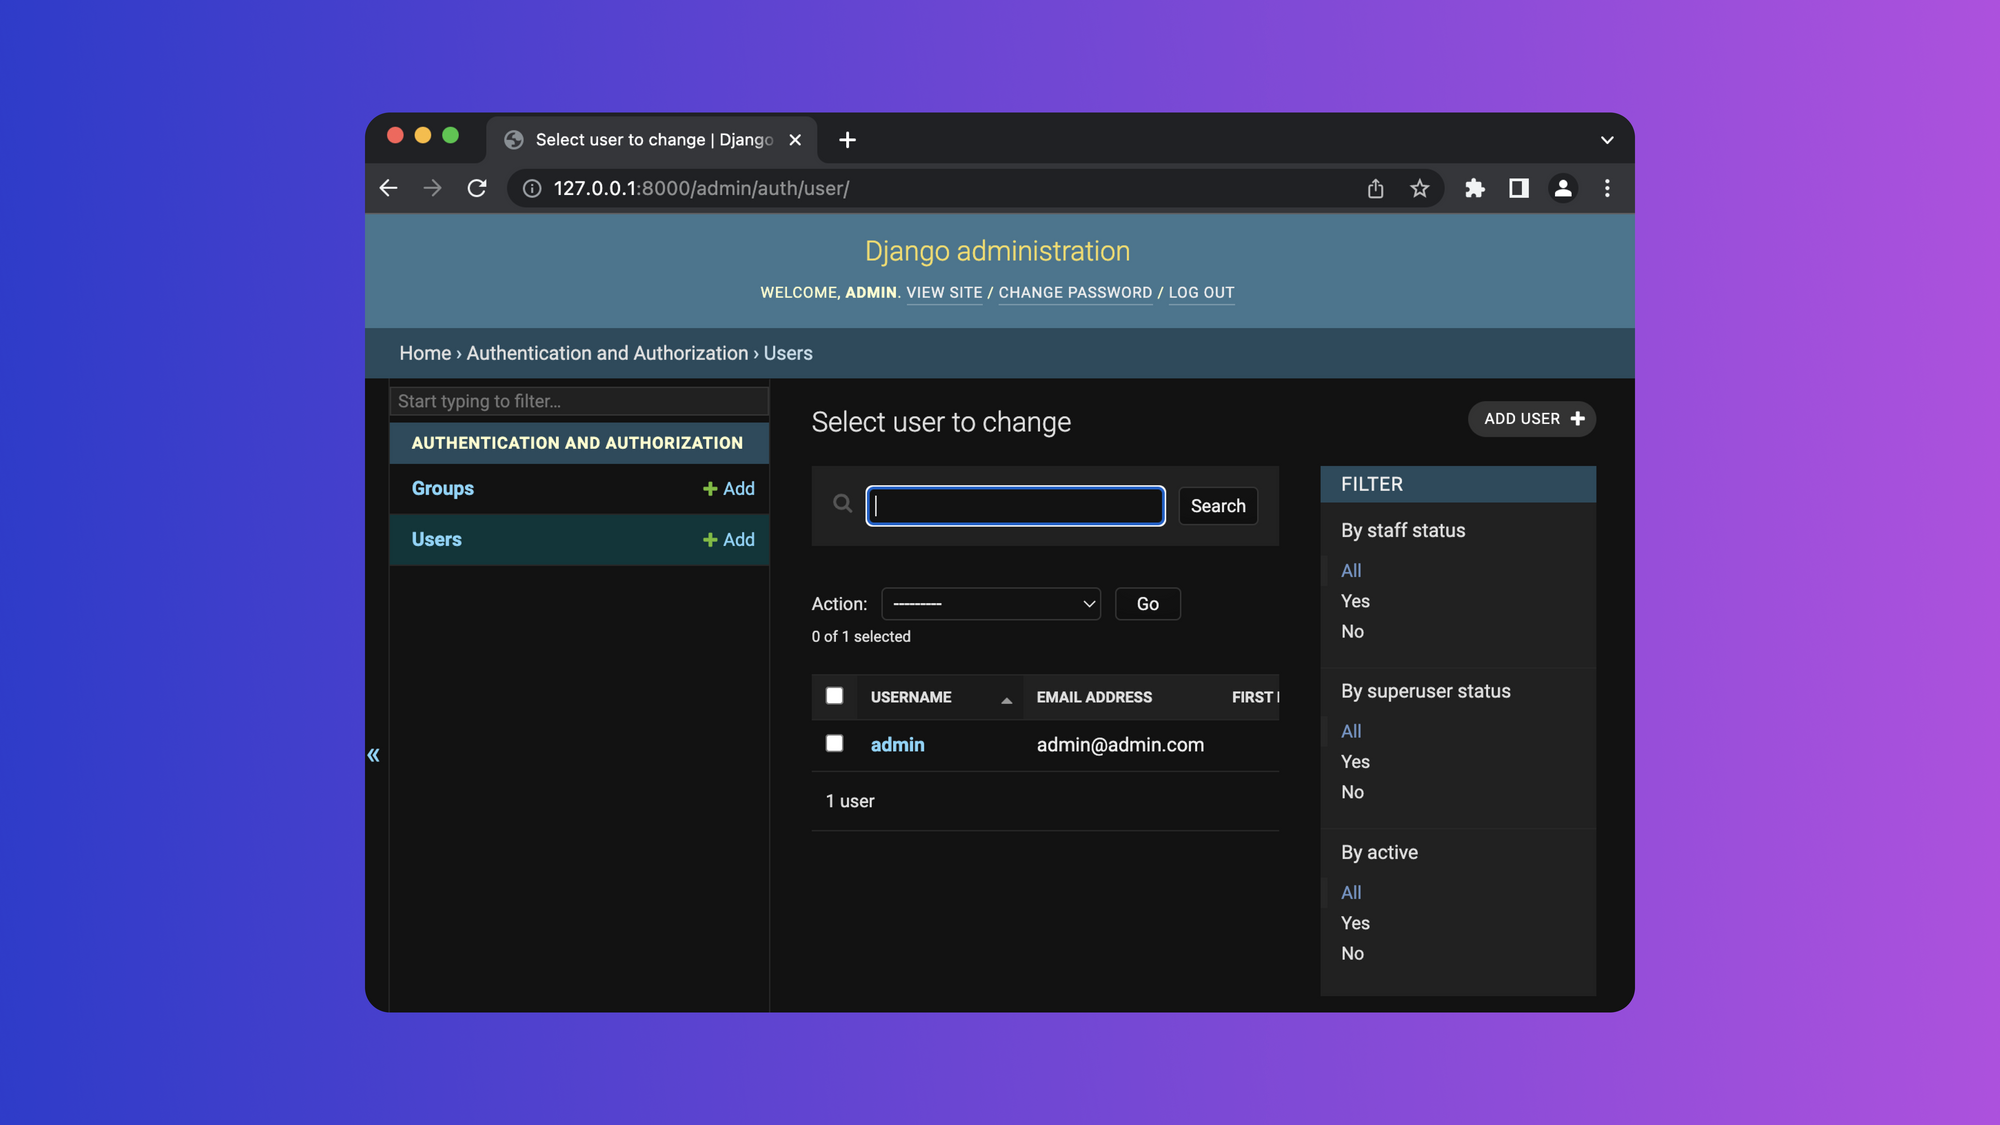This screenshot has width=2000, height=1125.
Task: Open the admin user link
Action: 897,745
